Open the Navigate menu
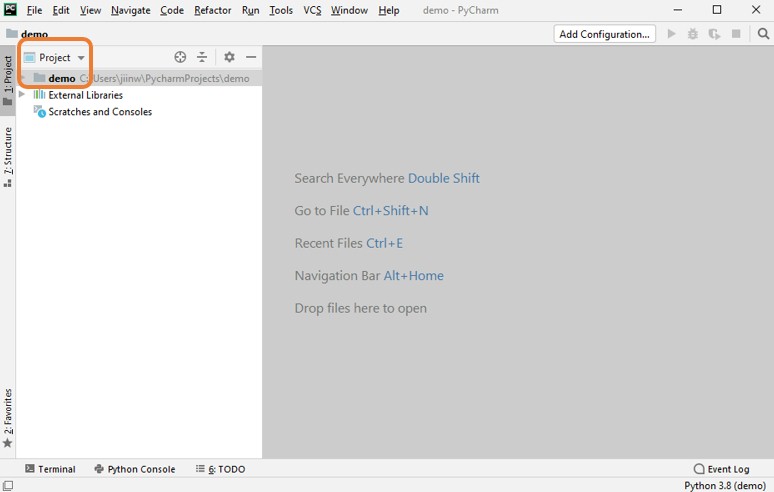Viewport: 774px width, 492px height. (130, 10)
